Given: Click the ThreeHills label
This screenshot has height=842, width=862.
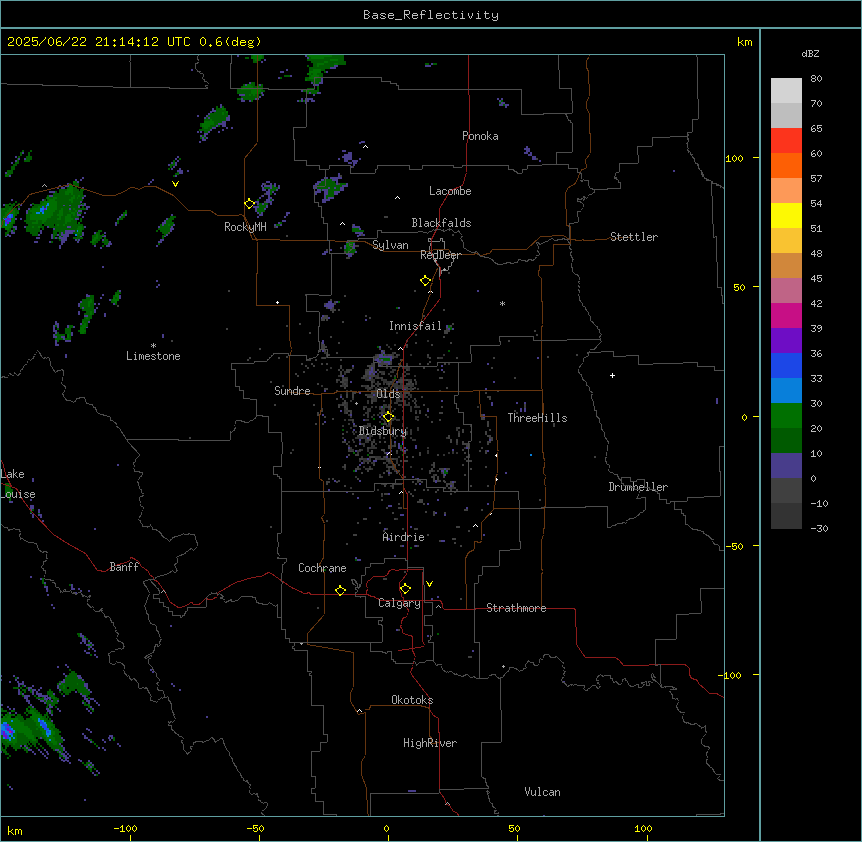Looking at the screenshot, I should [537, 418].
